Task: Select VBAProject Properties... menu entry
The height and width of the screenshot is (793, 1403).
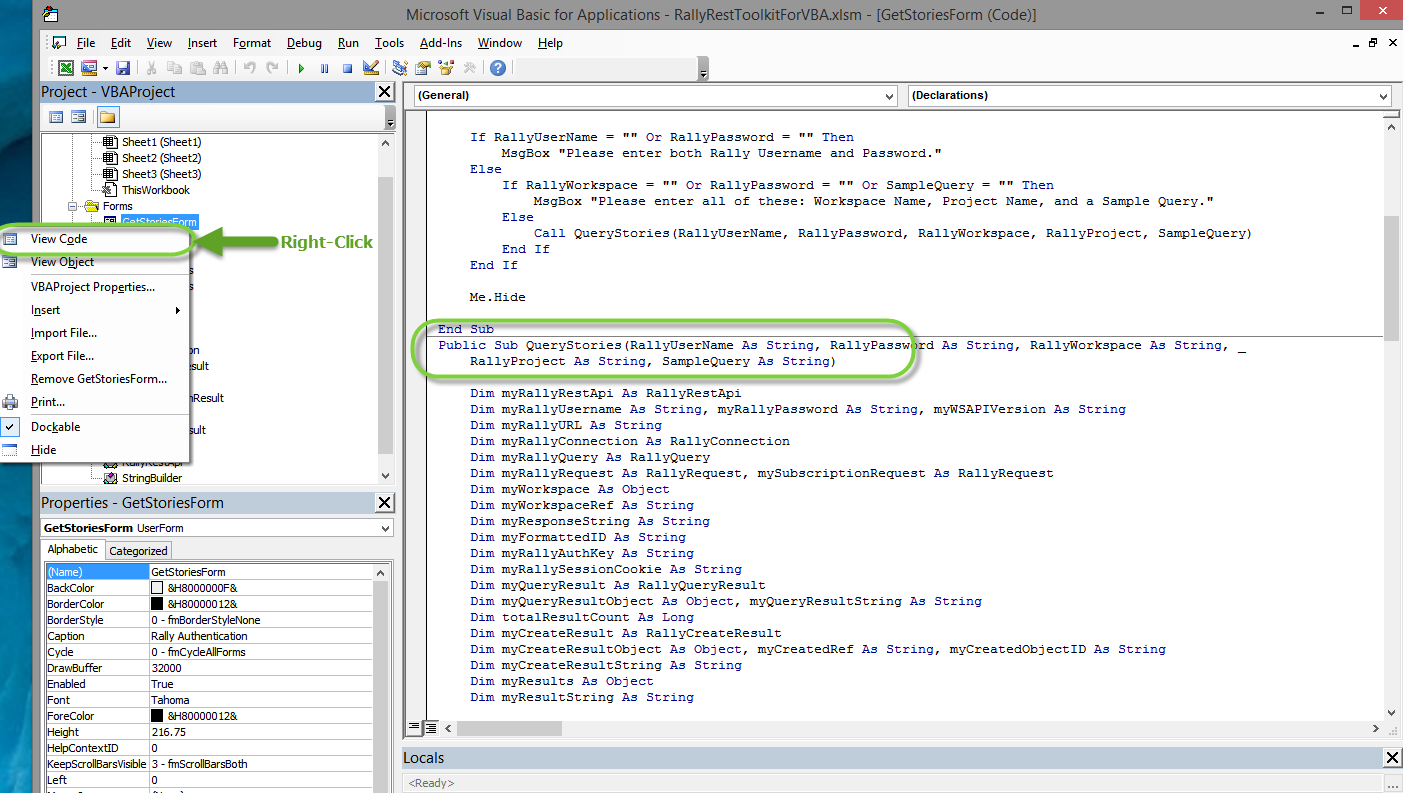Action: point(93,287)
